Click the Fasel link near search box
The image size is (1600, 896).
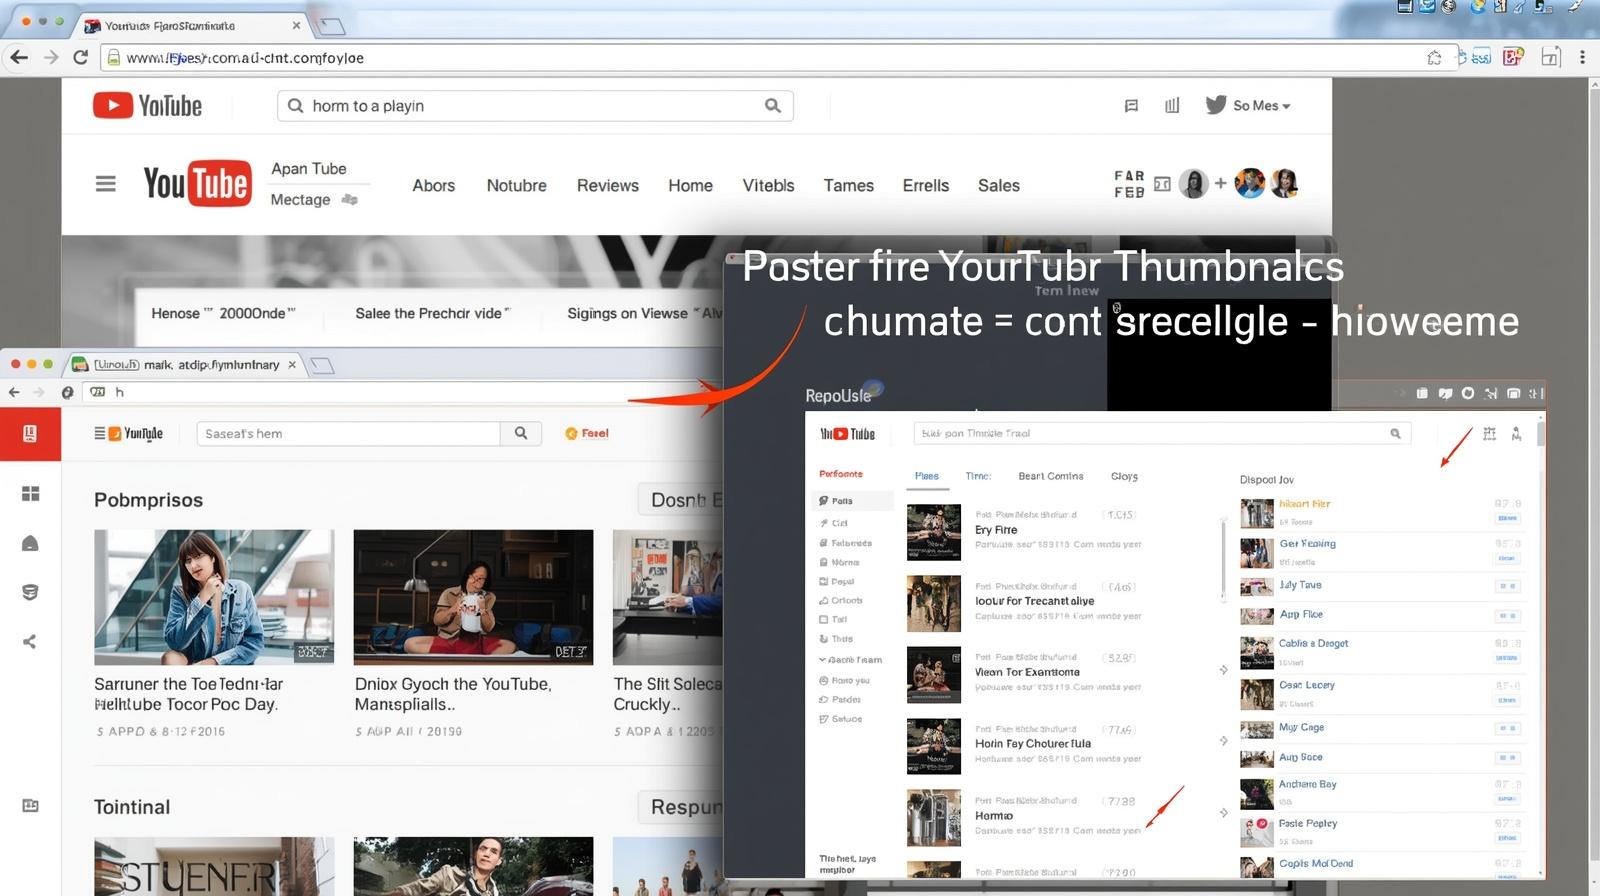(588, 433)
